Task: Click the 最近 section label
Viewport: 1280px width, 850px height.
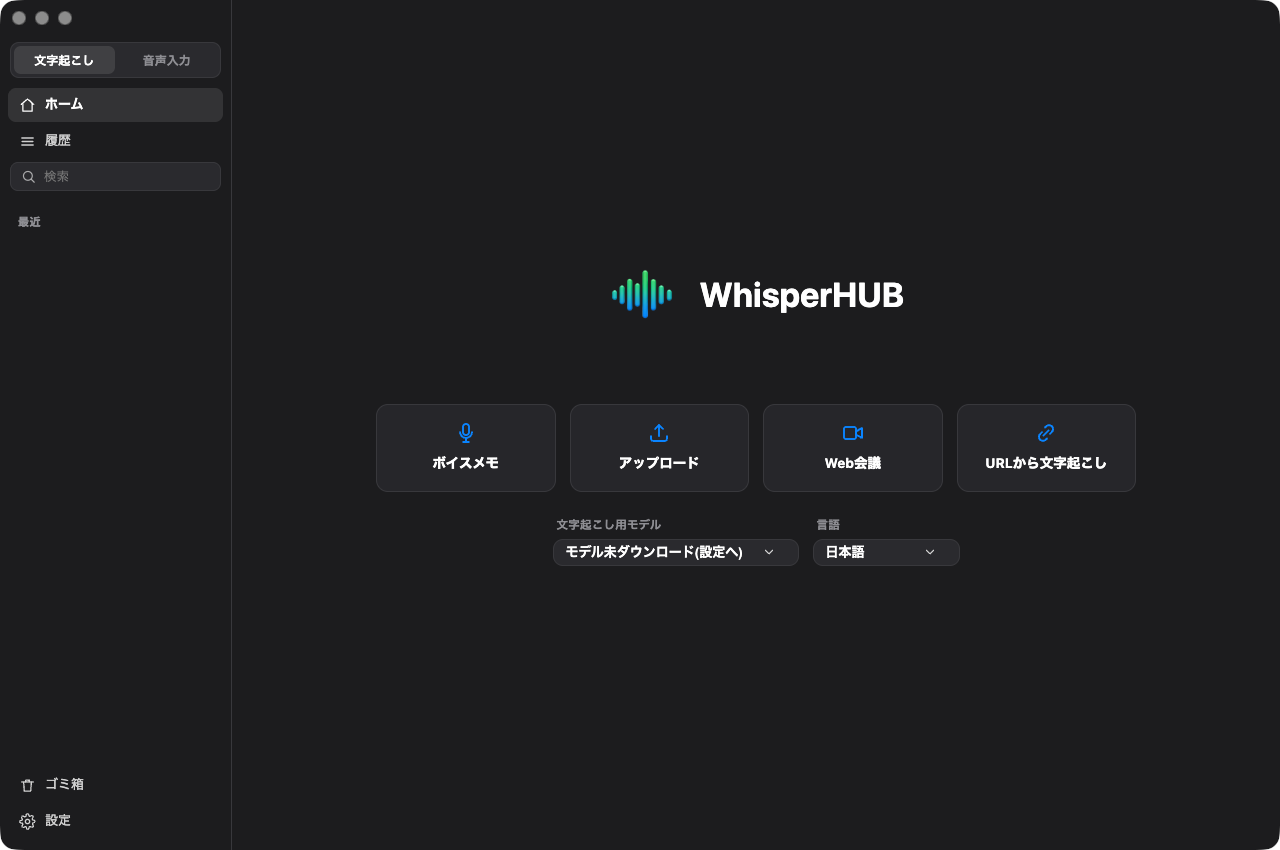Action: point(29,222)
